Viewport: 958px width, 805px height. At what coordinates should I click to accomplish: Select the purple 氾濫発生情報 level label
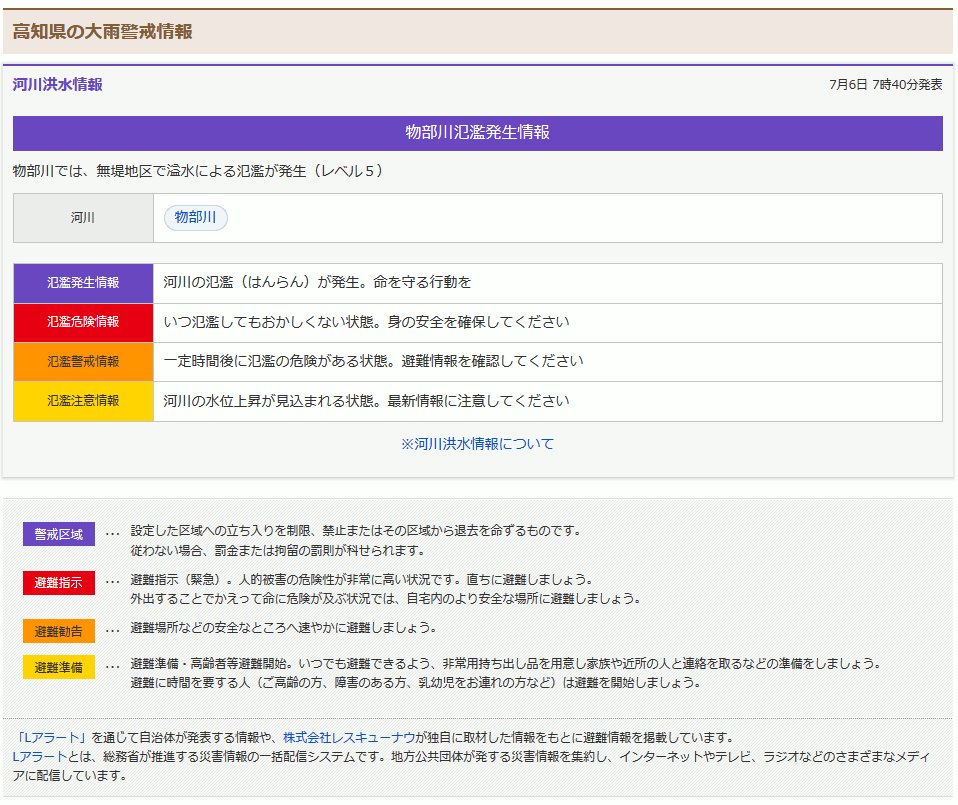(x=83, y=283)
